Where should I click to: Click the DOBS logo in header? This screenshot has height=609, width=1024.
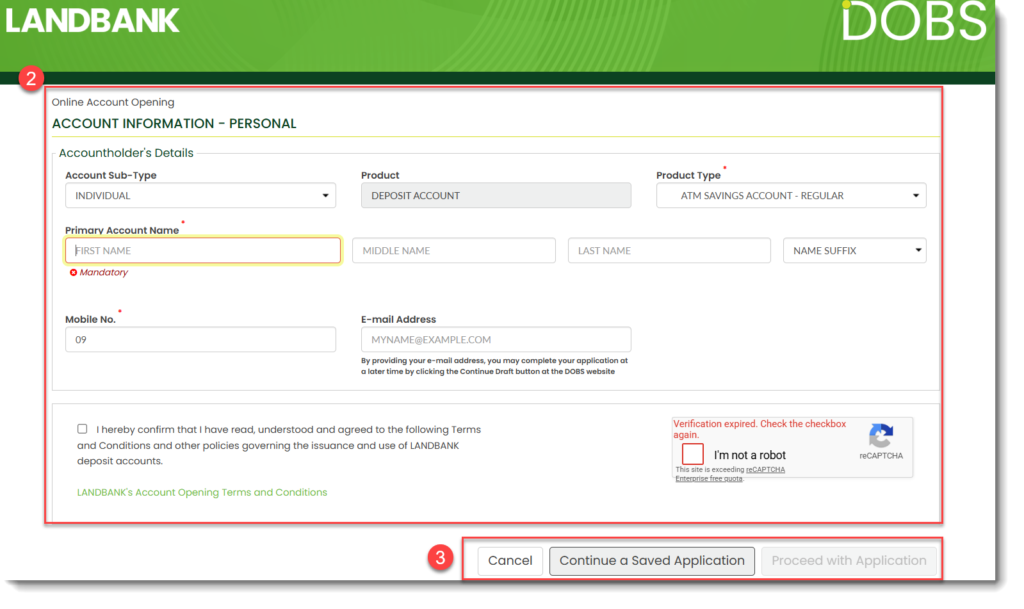(x=915, y=21)
